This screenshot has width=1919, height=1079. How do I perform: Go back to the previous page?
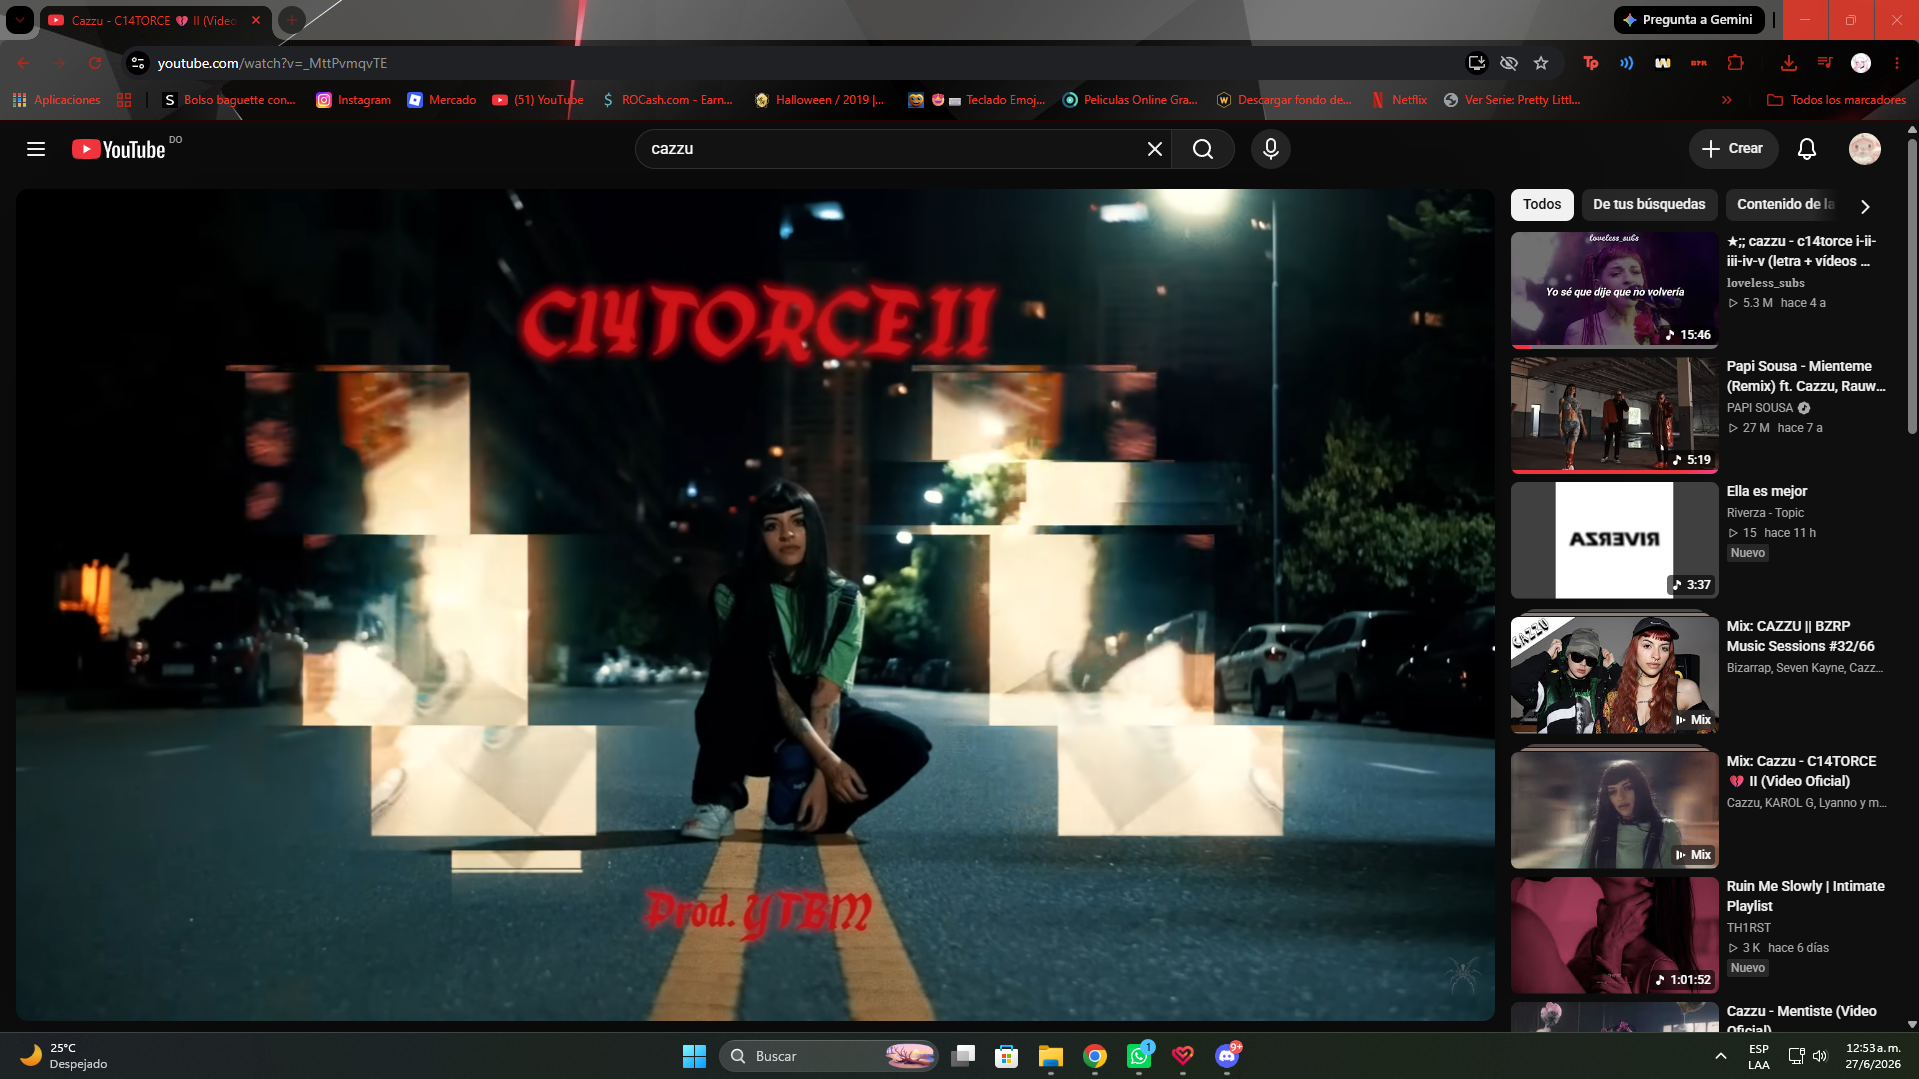point(24,63)
